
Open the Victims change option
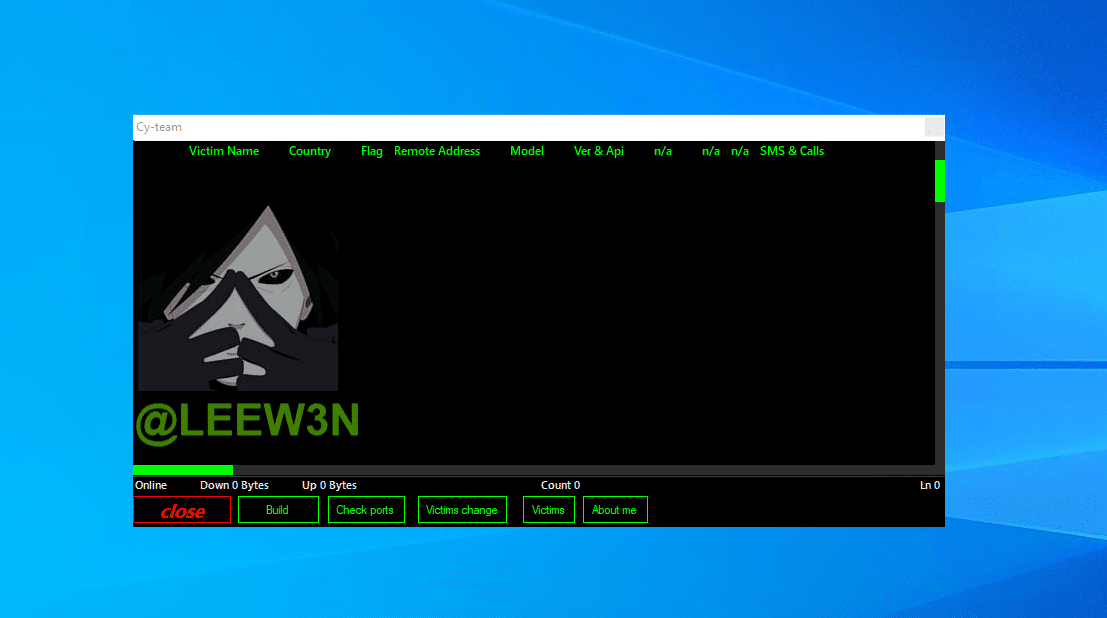pos(462,510)
